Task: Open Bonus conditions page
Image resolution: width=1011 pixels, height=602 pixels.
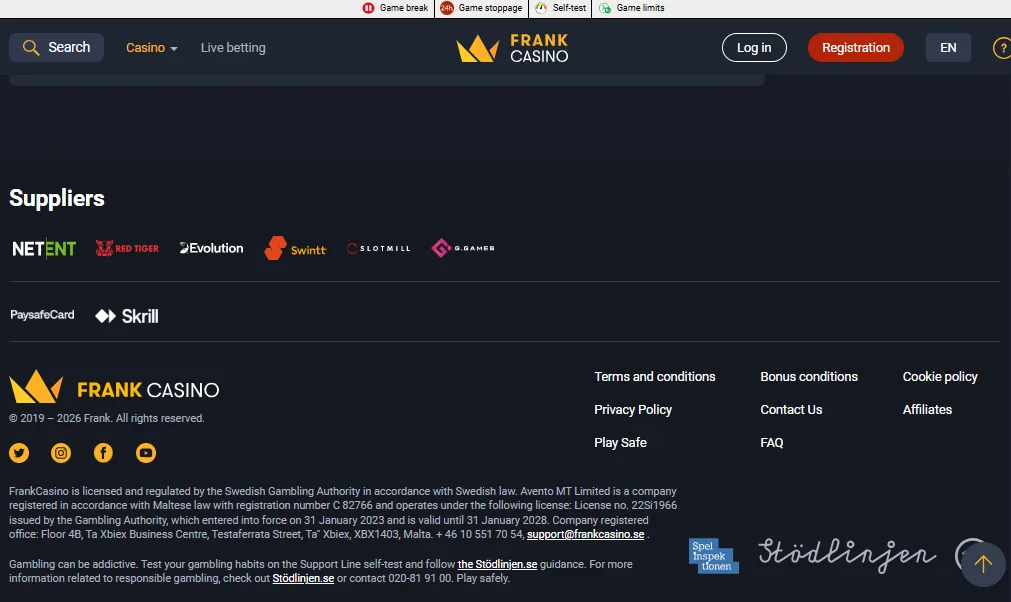Action: coord(809,376)
